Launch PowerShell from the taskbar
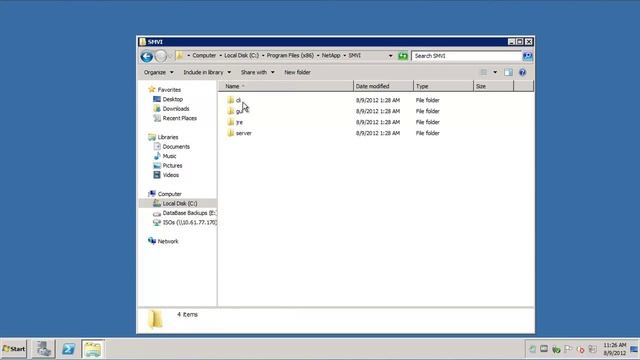This screenshot has height=360, width=640. [68, 349]
